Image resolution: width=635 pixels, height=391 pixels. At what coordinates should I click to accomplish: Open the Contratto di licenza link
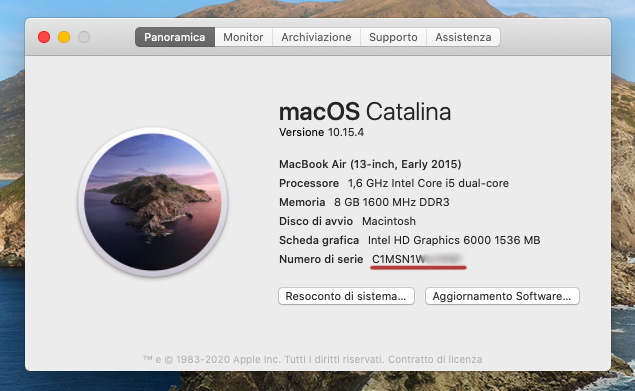435,359
